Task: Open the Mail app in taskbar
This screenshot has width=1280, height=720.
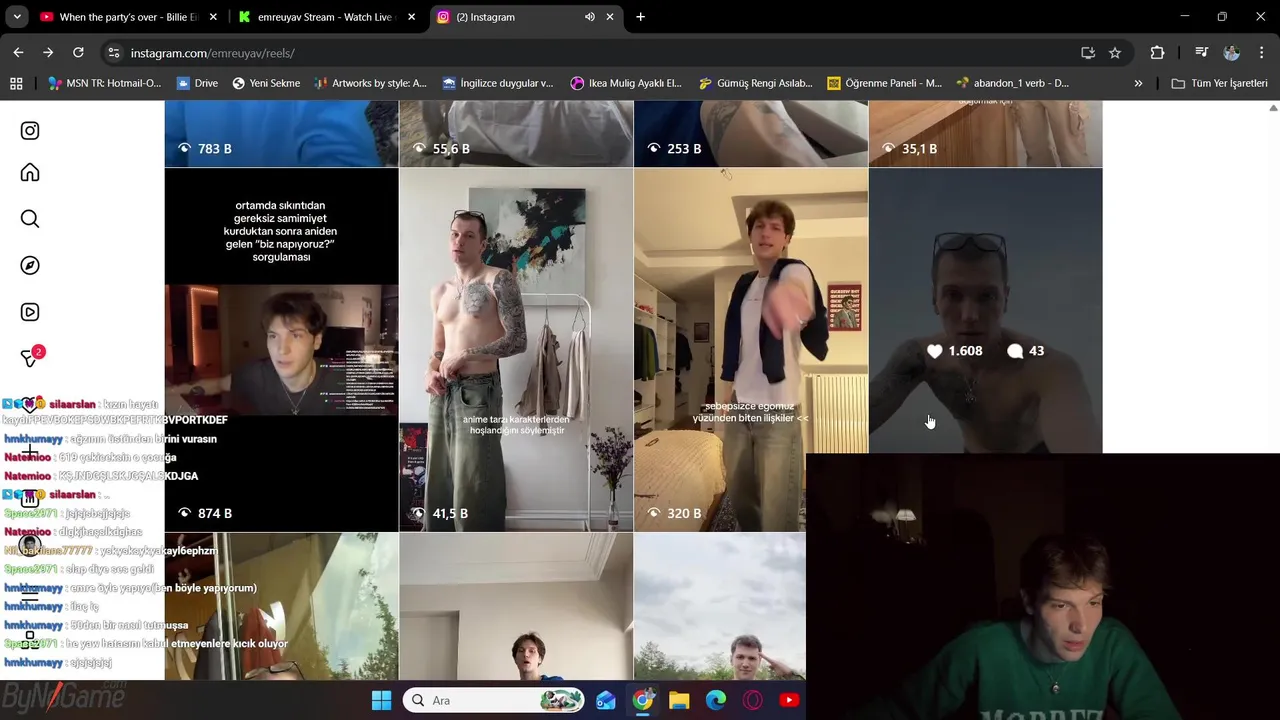Action: 606,700
